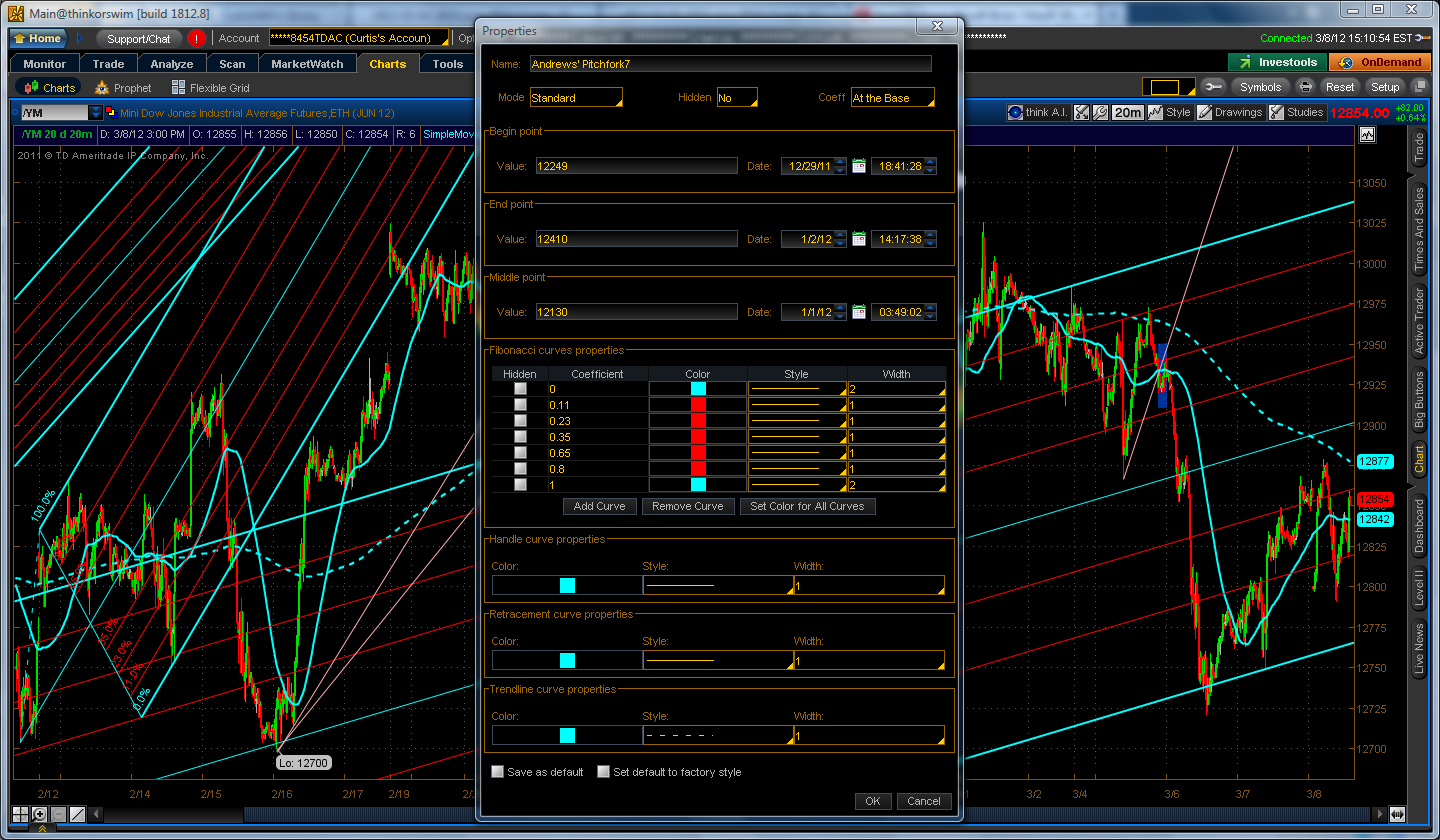The width and height of the screenshot is (1440, 840).
Task: Switch to the Analyze tab
Action: pyautogui.click(x=172, y=64)
